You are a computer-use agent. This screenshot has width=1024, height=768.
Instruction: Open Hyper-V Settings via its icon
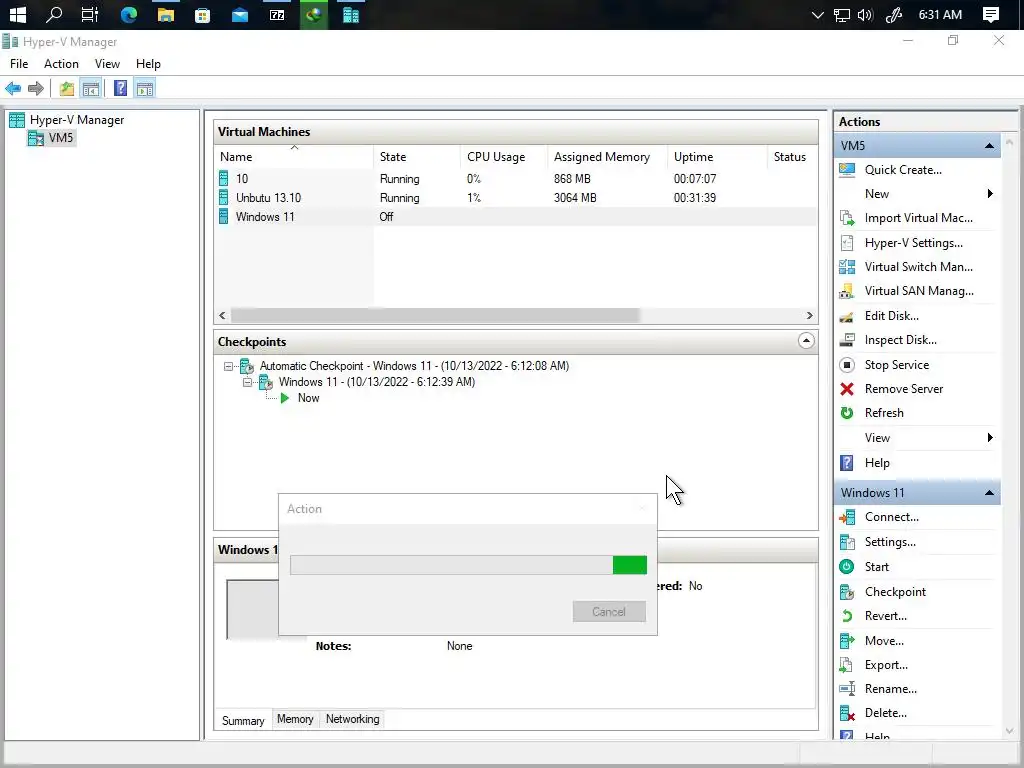tap(847, 243)
